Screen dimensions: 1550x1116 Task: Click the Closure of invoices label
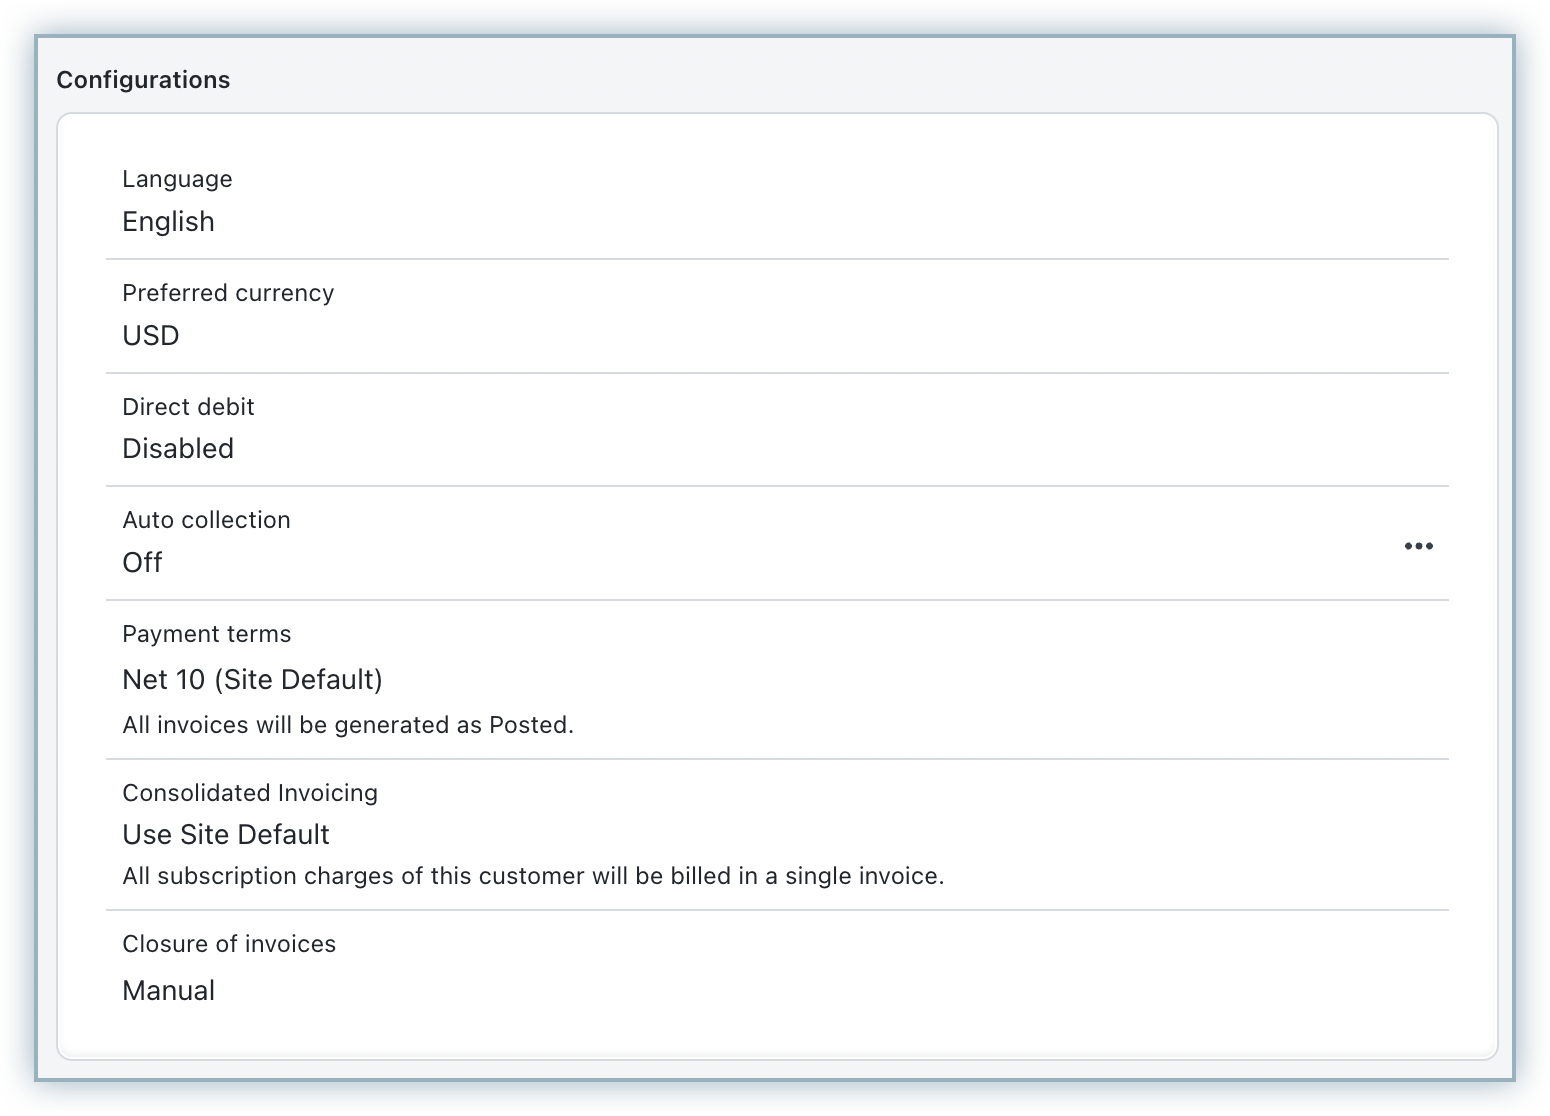(x=229, y=944)
